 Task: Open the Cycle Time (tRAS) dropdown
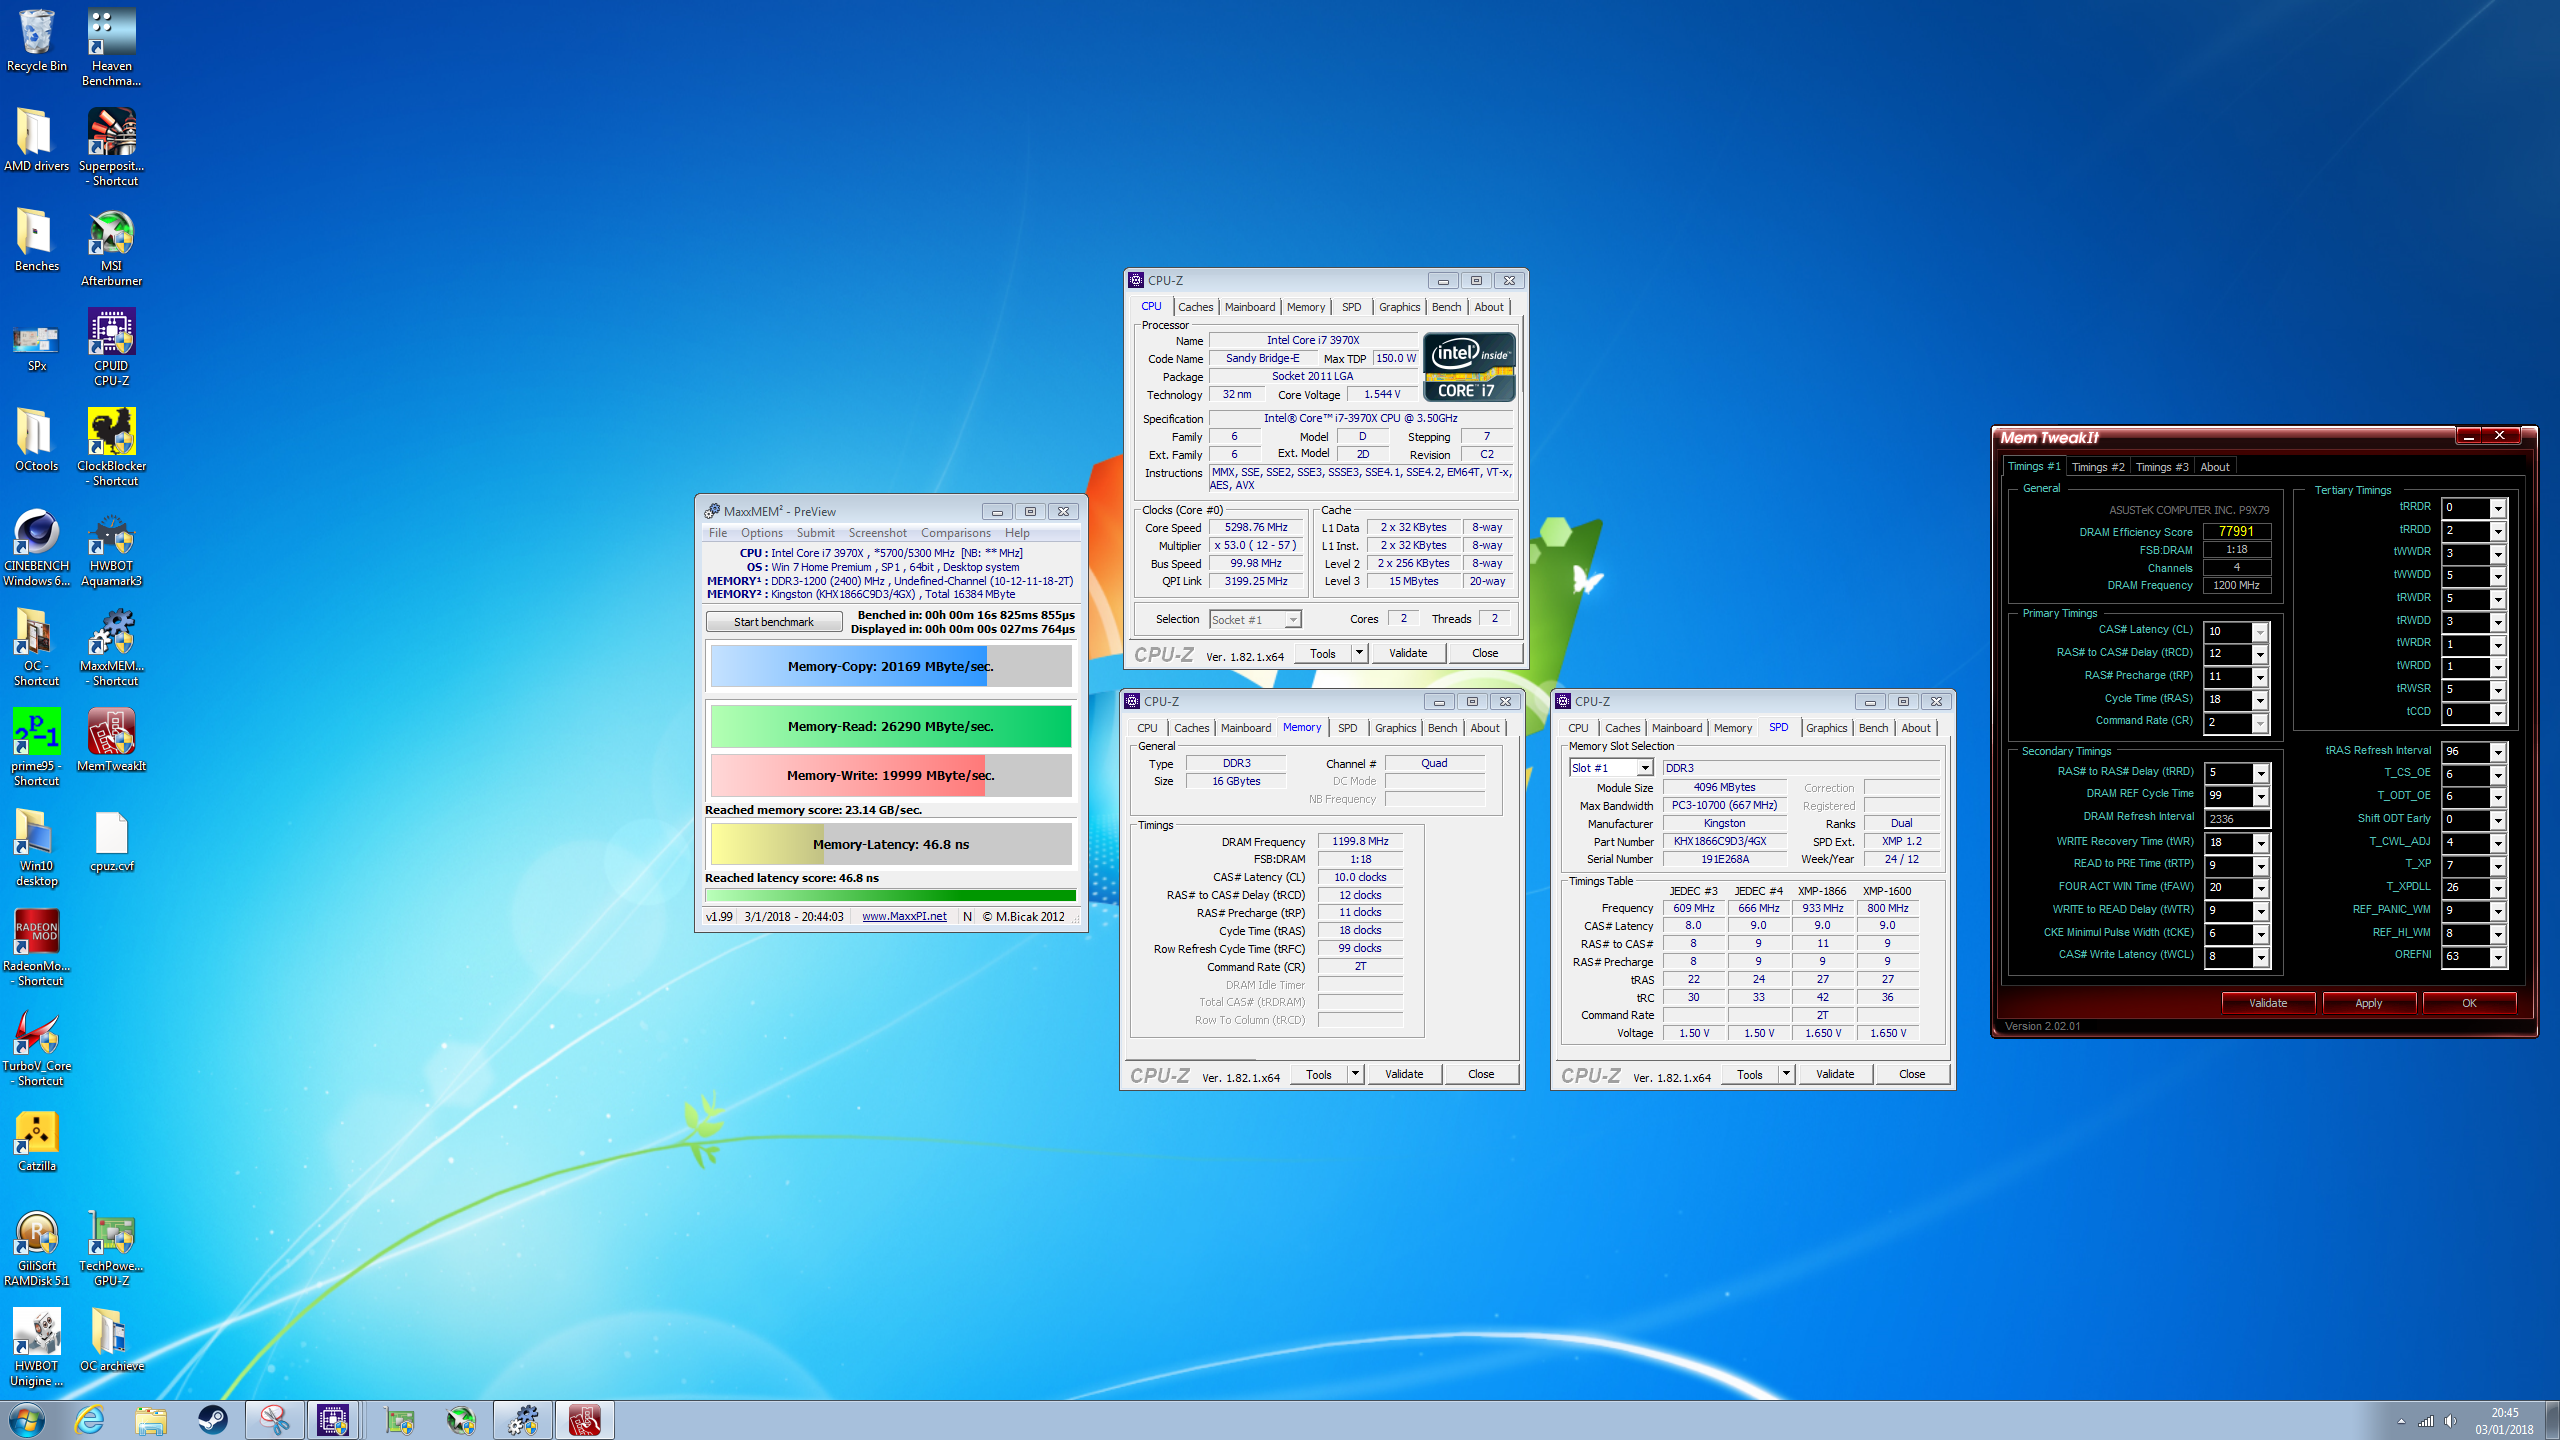[x=2259, y=700]
